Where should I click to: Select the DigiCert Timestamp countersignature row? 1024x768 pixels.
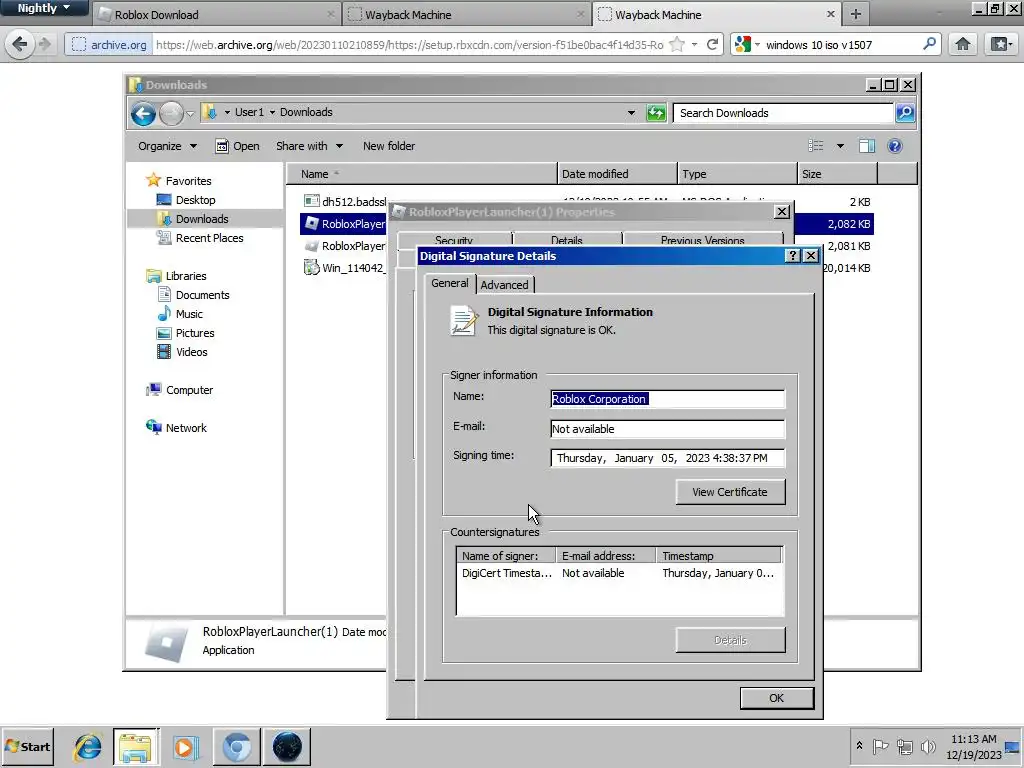pos(618,573)
